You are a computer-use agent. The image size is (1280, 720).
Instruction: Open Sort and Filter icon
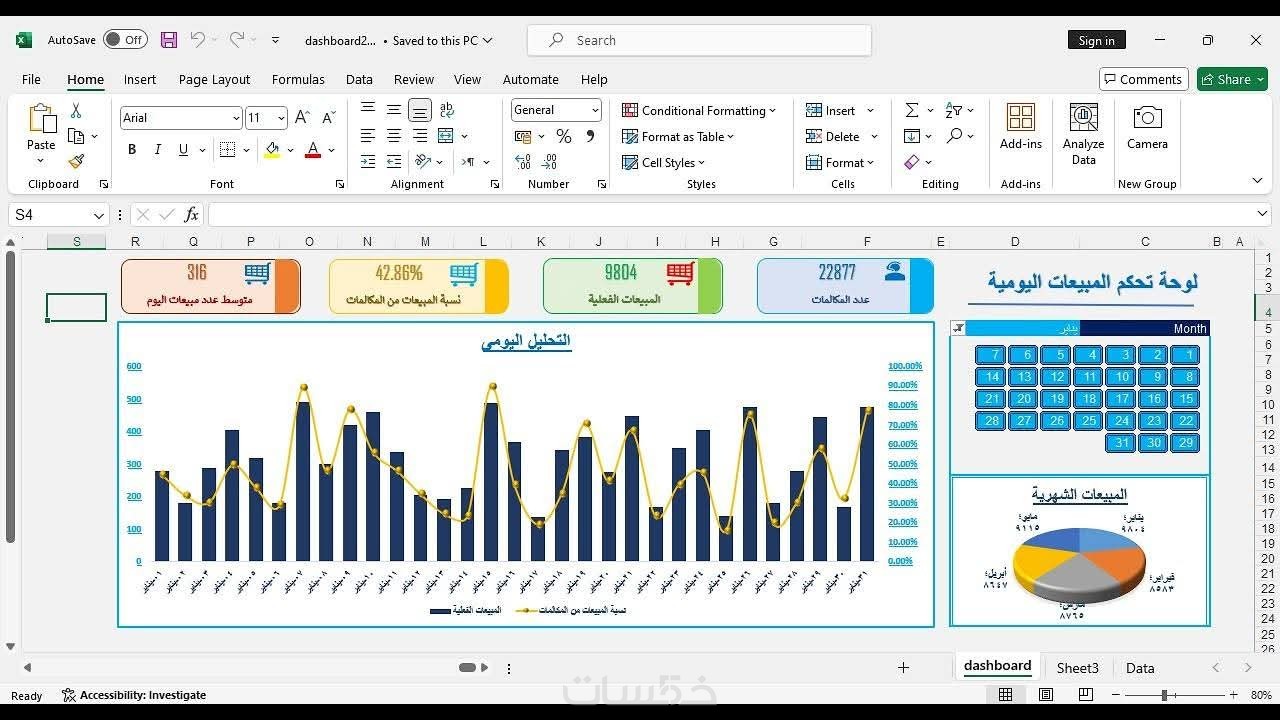click(952, 110)
